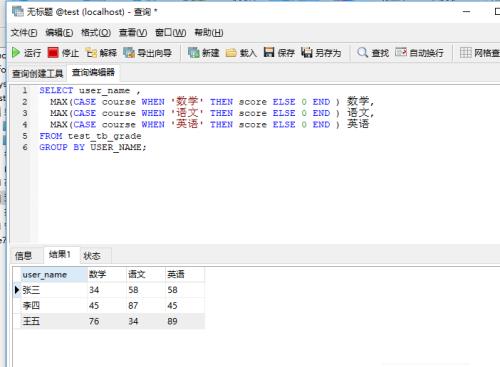Click 李四's 语文 score 87
Viewport: 500px width, 367px height.
pyautogui.click(x=146, y=306)
